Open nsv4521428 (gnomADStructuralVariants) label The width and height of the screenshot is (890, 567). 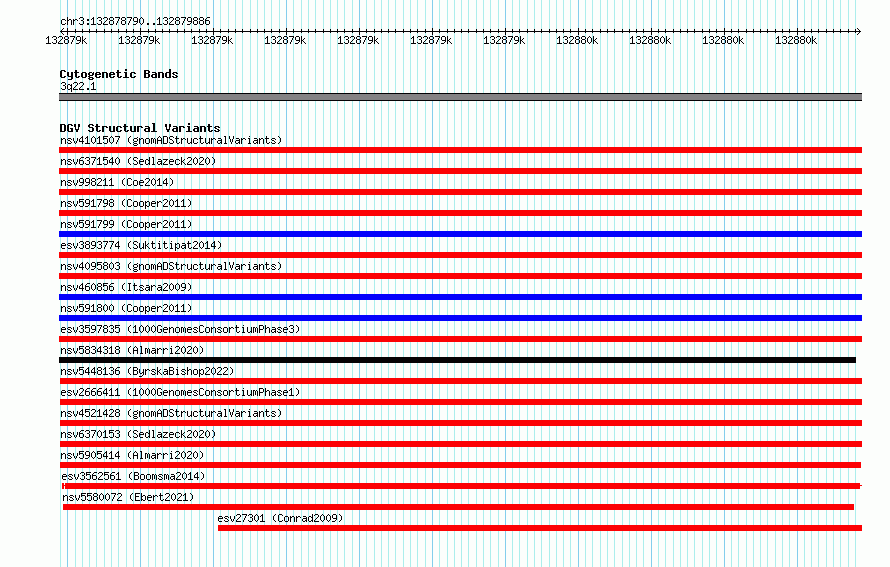[x=171, y=413]
